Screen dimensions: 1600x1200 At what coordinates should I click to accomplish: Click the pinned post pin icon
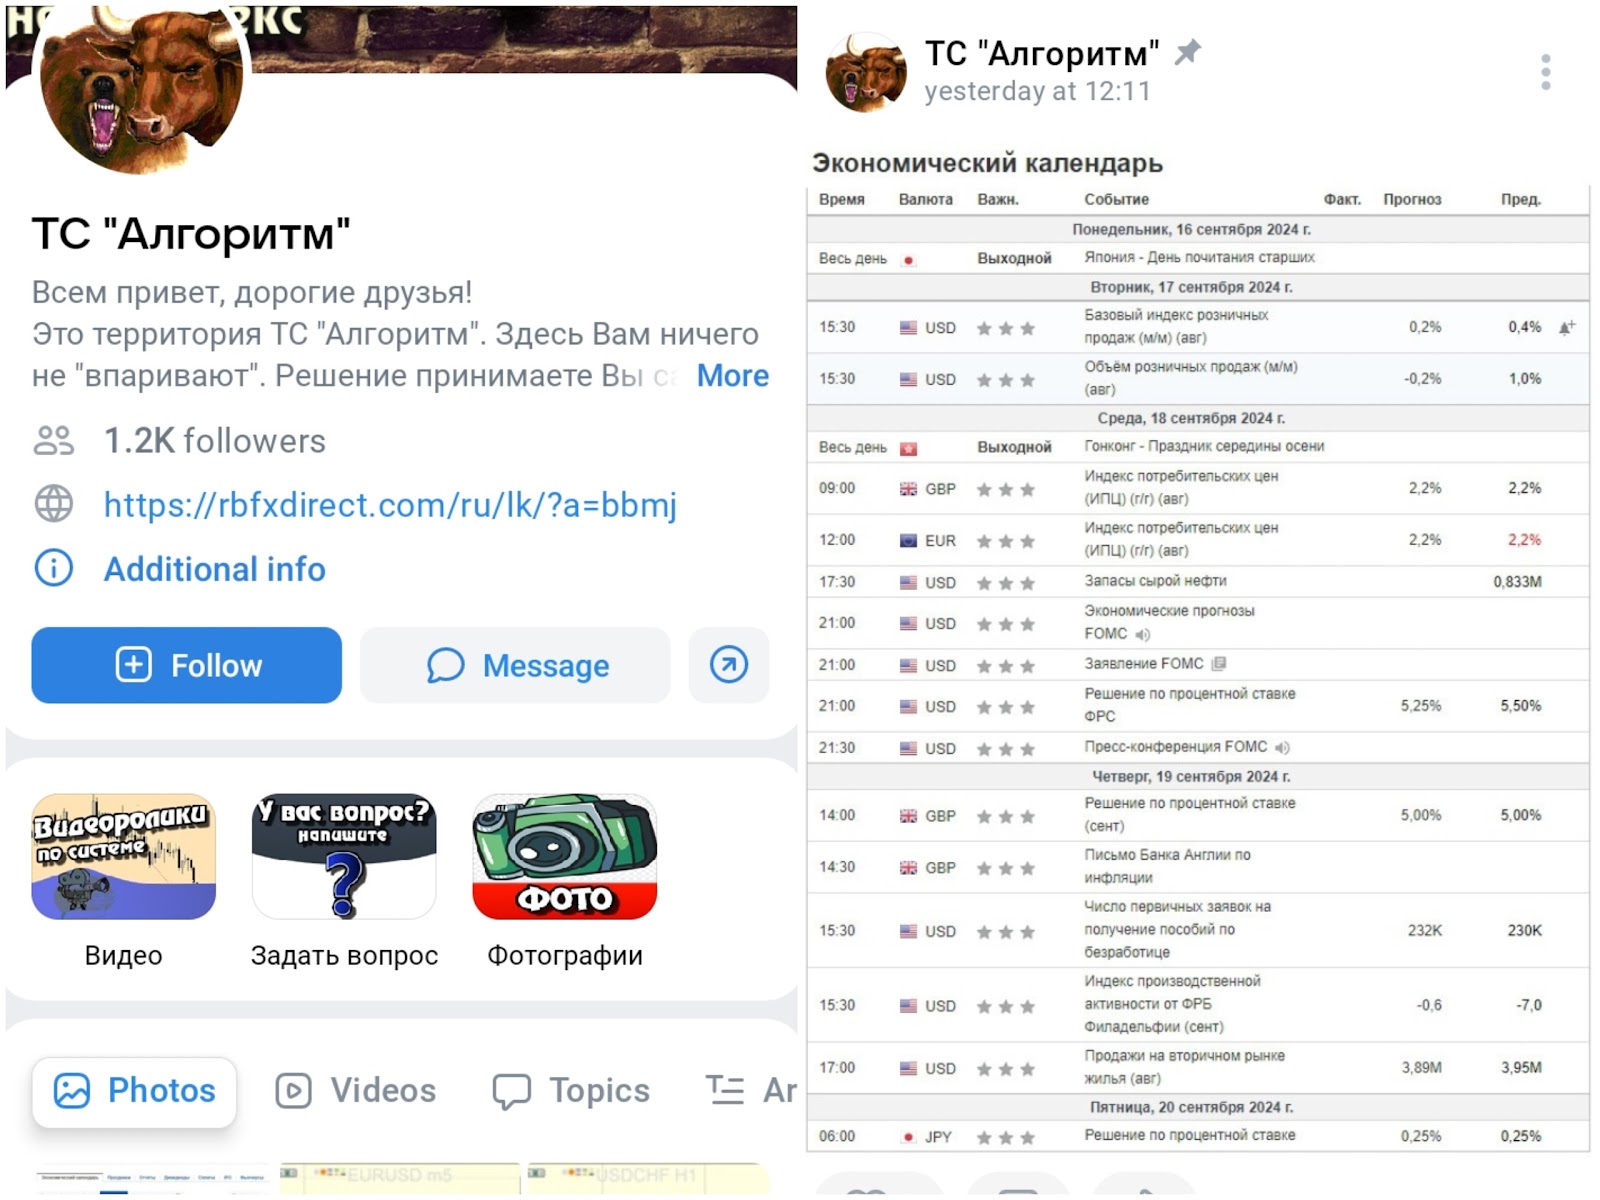[1187, 52]
